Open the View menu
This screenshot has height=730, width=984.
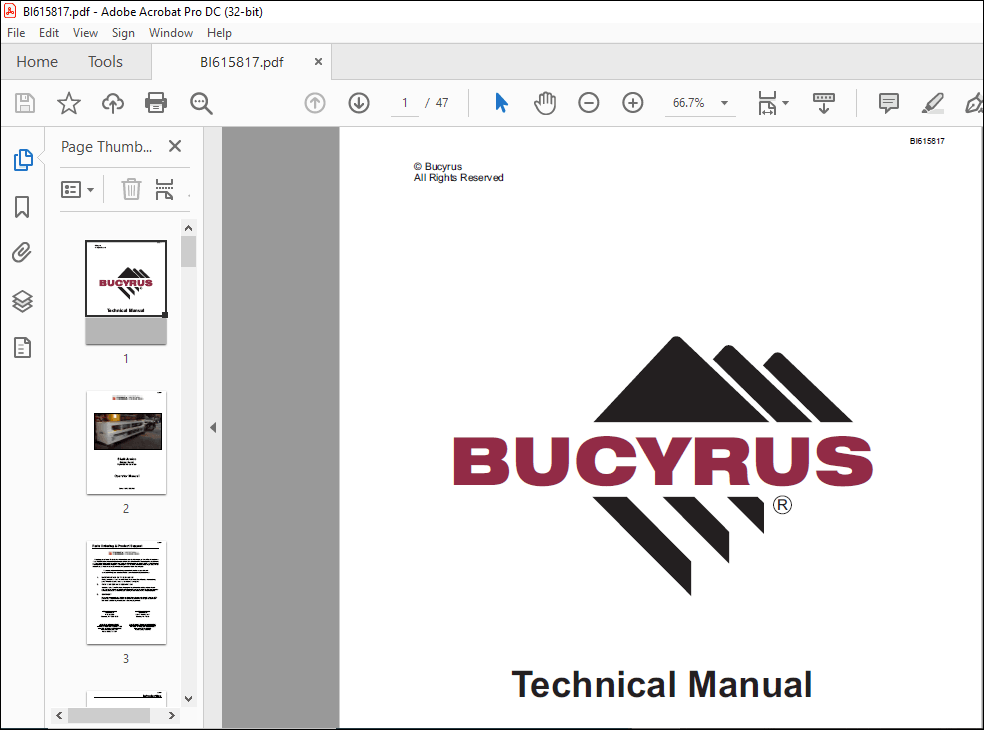[x=85, y=32]
